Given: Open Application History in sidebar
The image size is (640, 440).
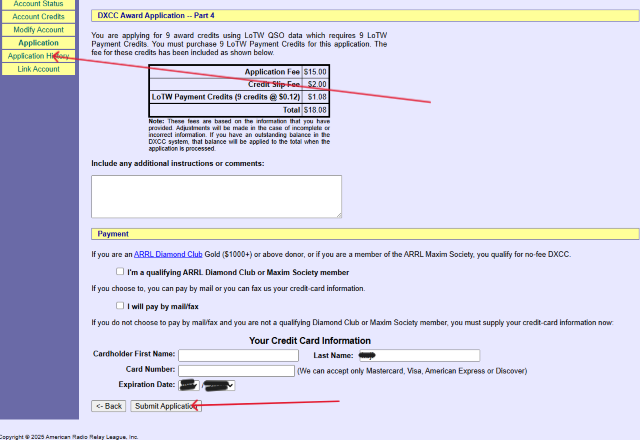Looking at the screenshot, I should tap(38, 56).
